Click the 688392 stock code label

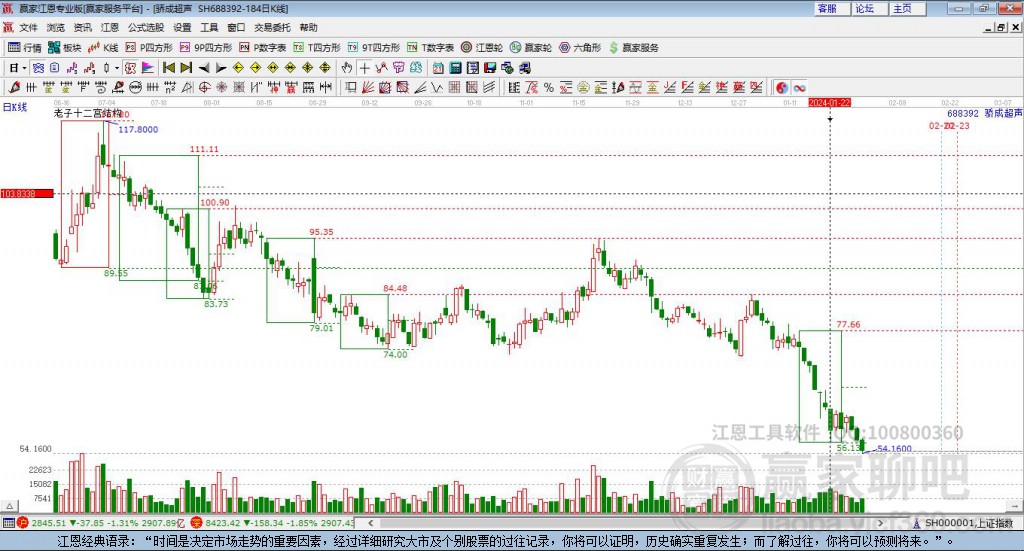(963, 114)
